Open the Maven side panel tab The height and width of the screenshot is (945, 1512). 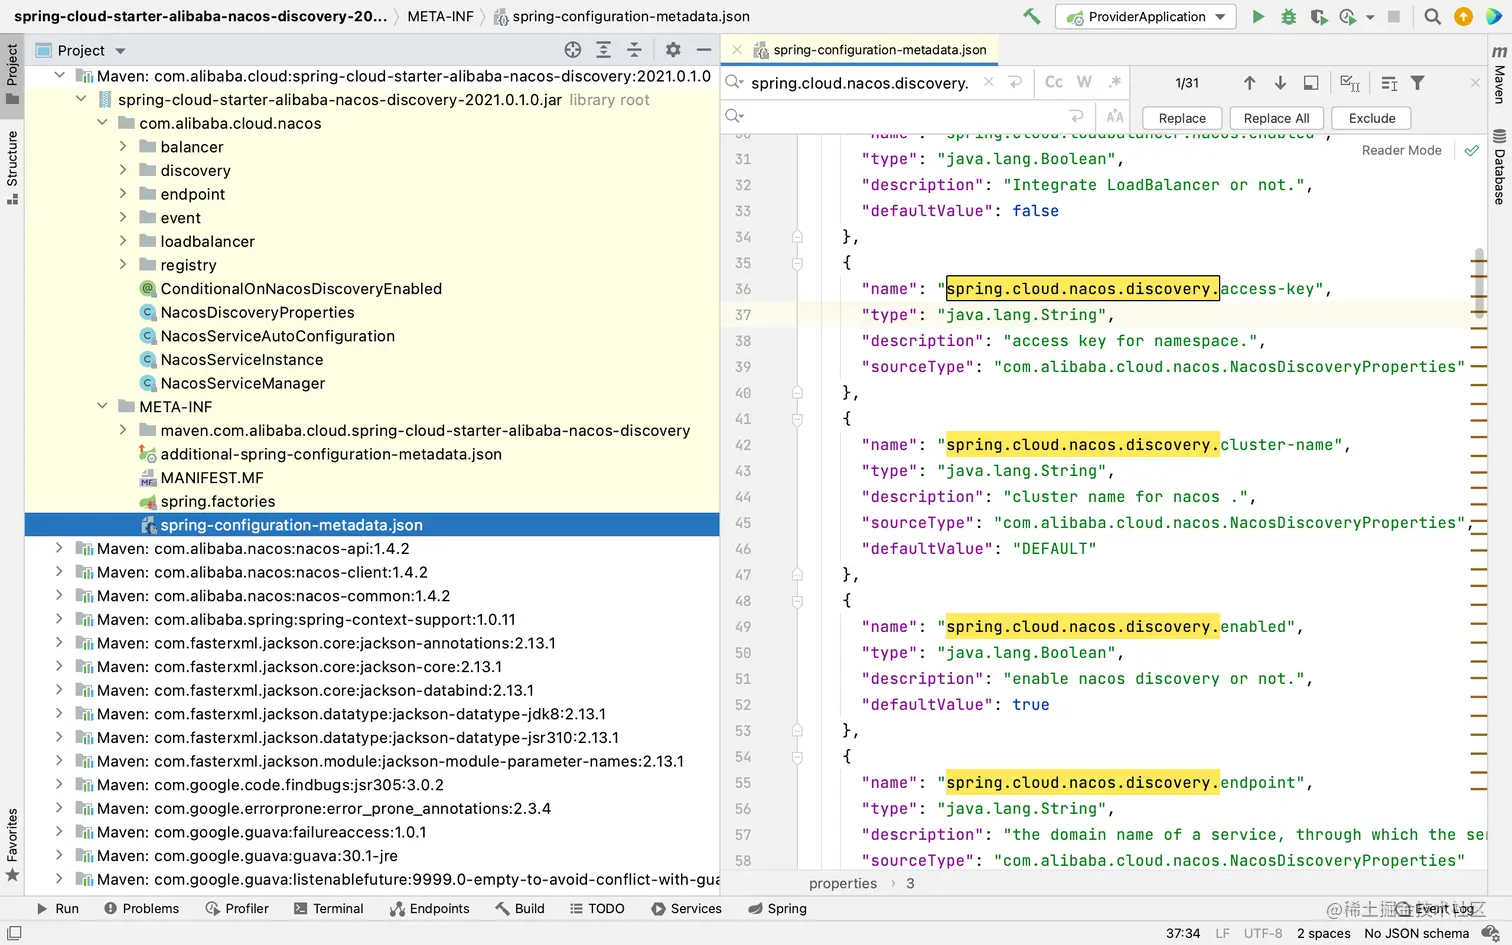point(1499,75)
